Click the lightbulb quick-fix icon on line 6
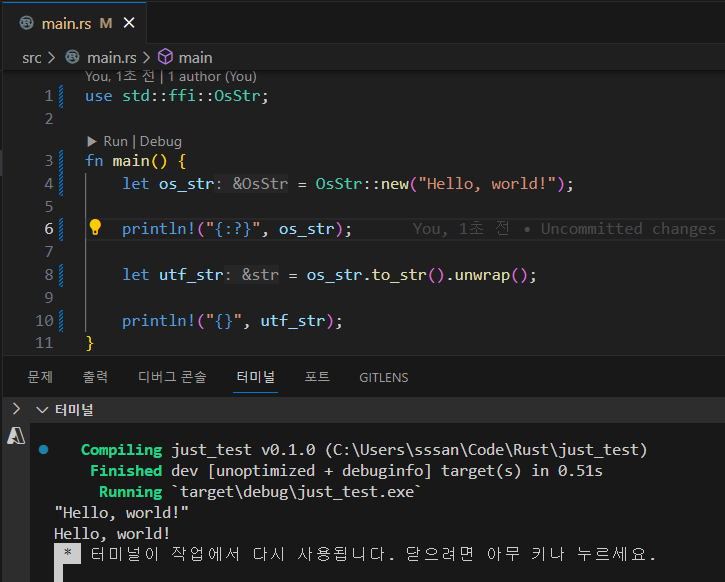 pos(96,227)
